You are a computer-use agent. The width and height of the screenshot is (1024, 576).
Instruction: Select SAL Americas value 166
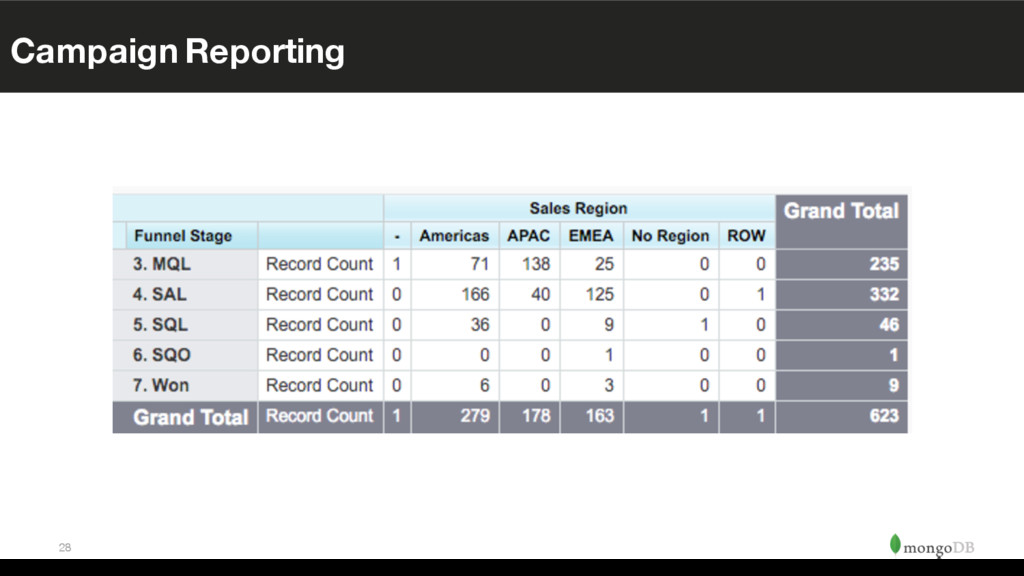coord(475,295)
